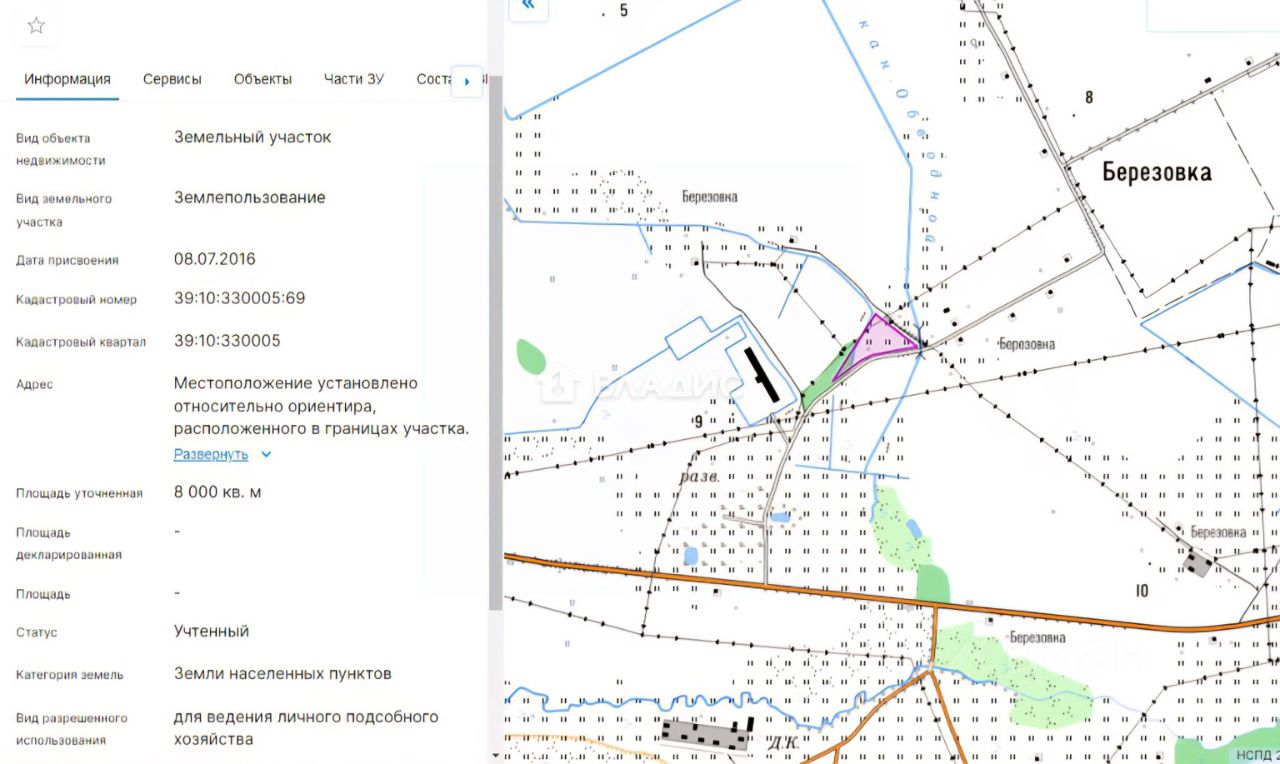
Task: Click the black building on the map
Action: [x=763, y=374]
